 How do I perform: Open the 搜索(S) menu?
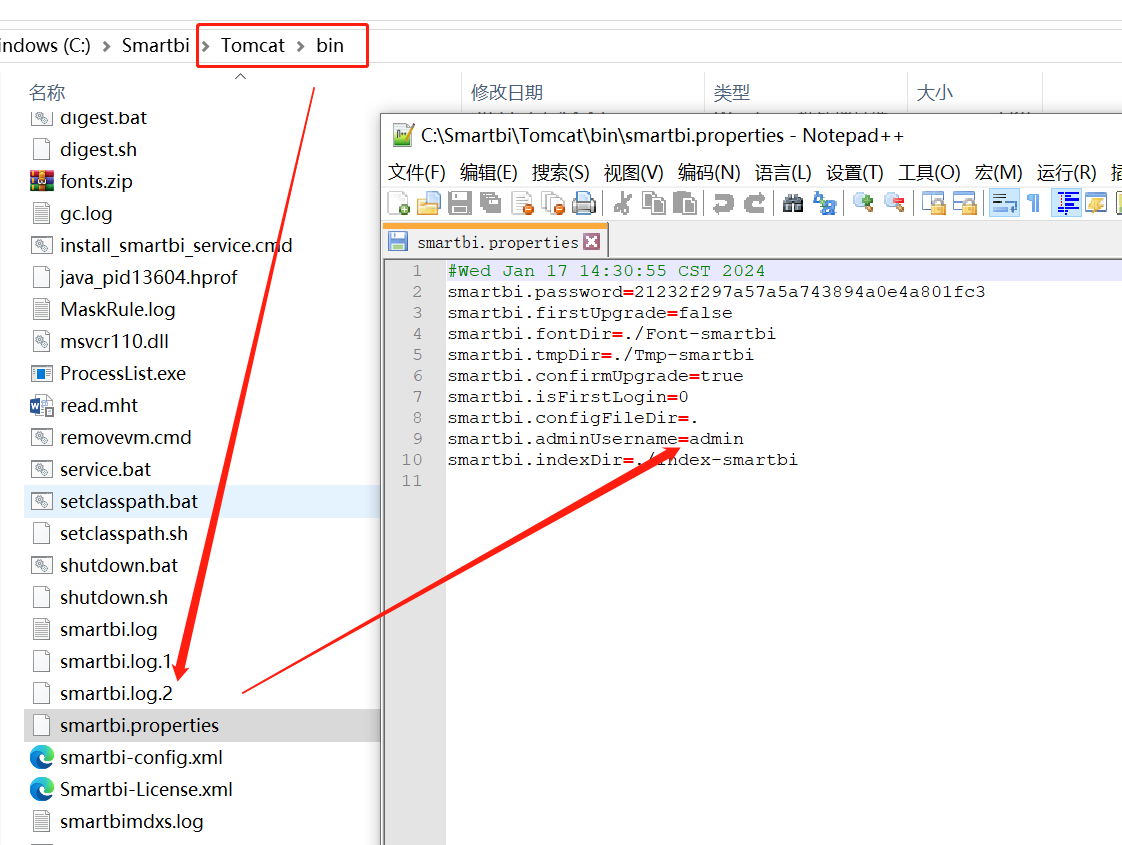pos(560,172)
